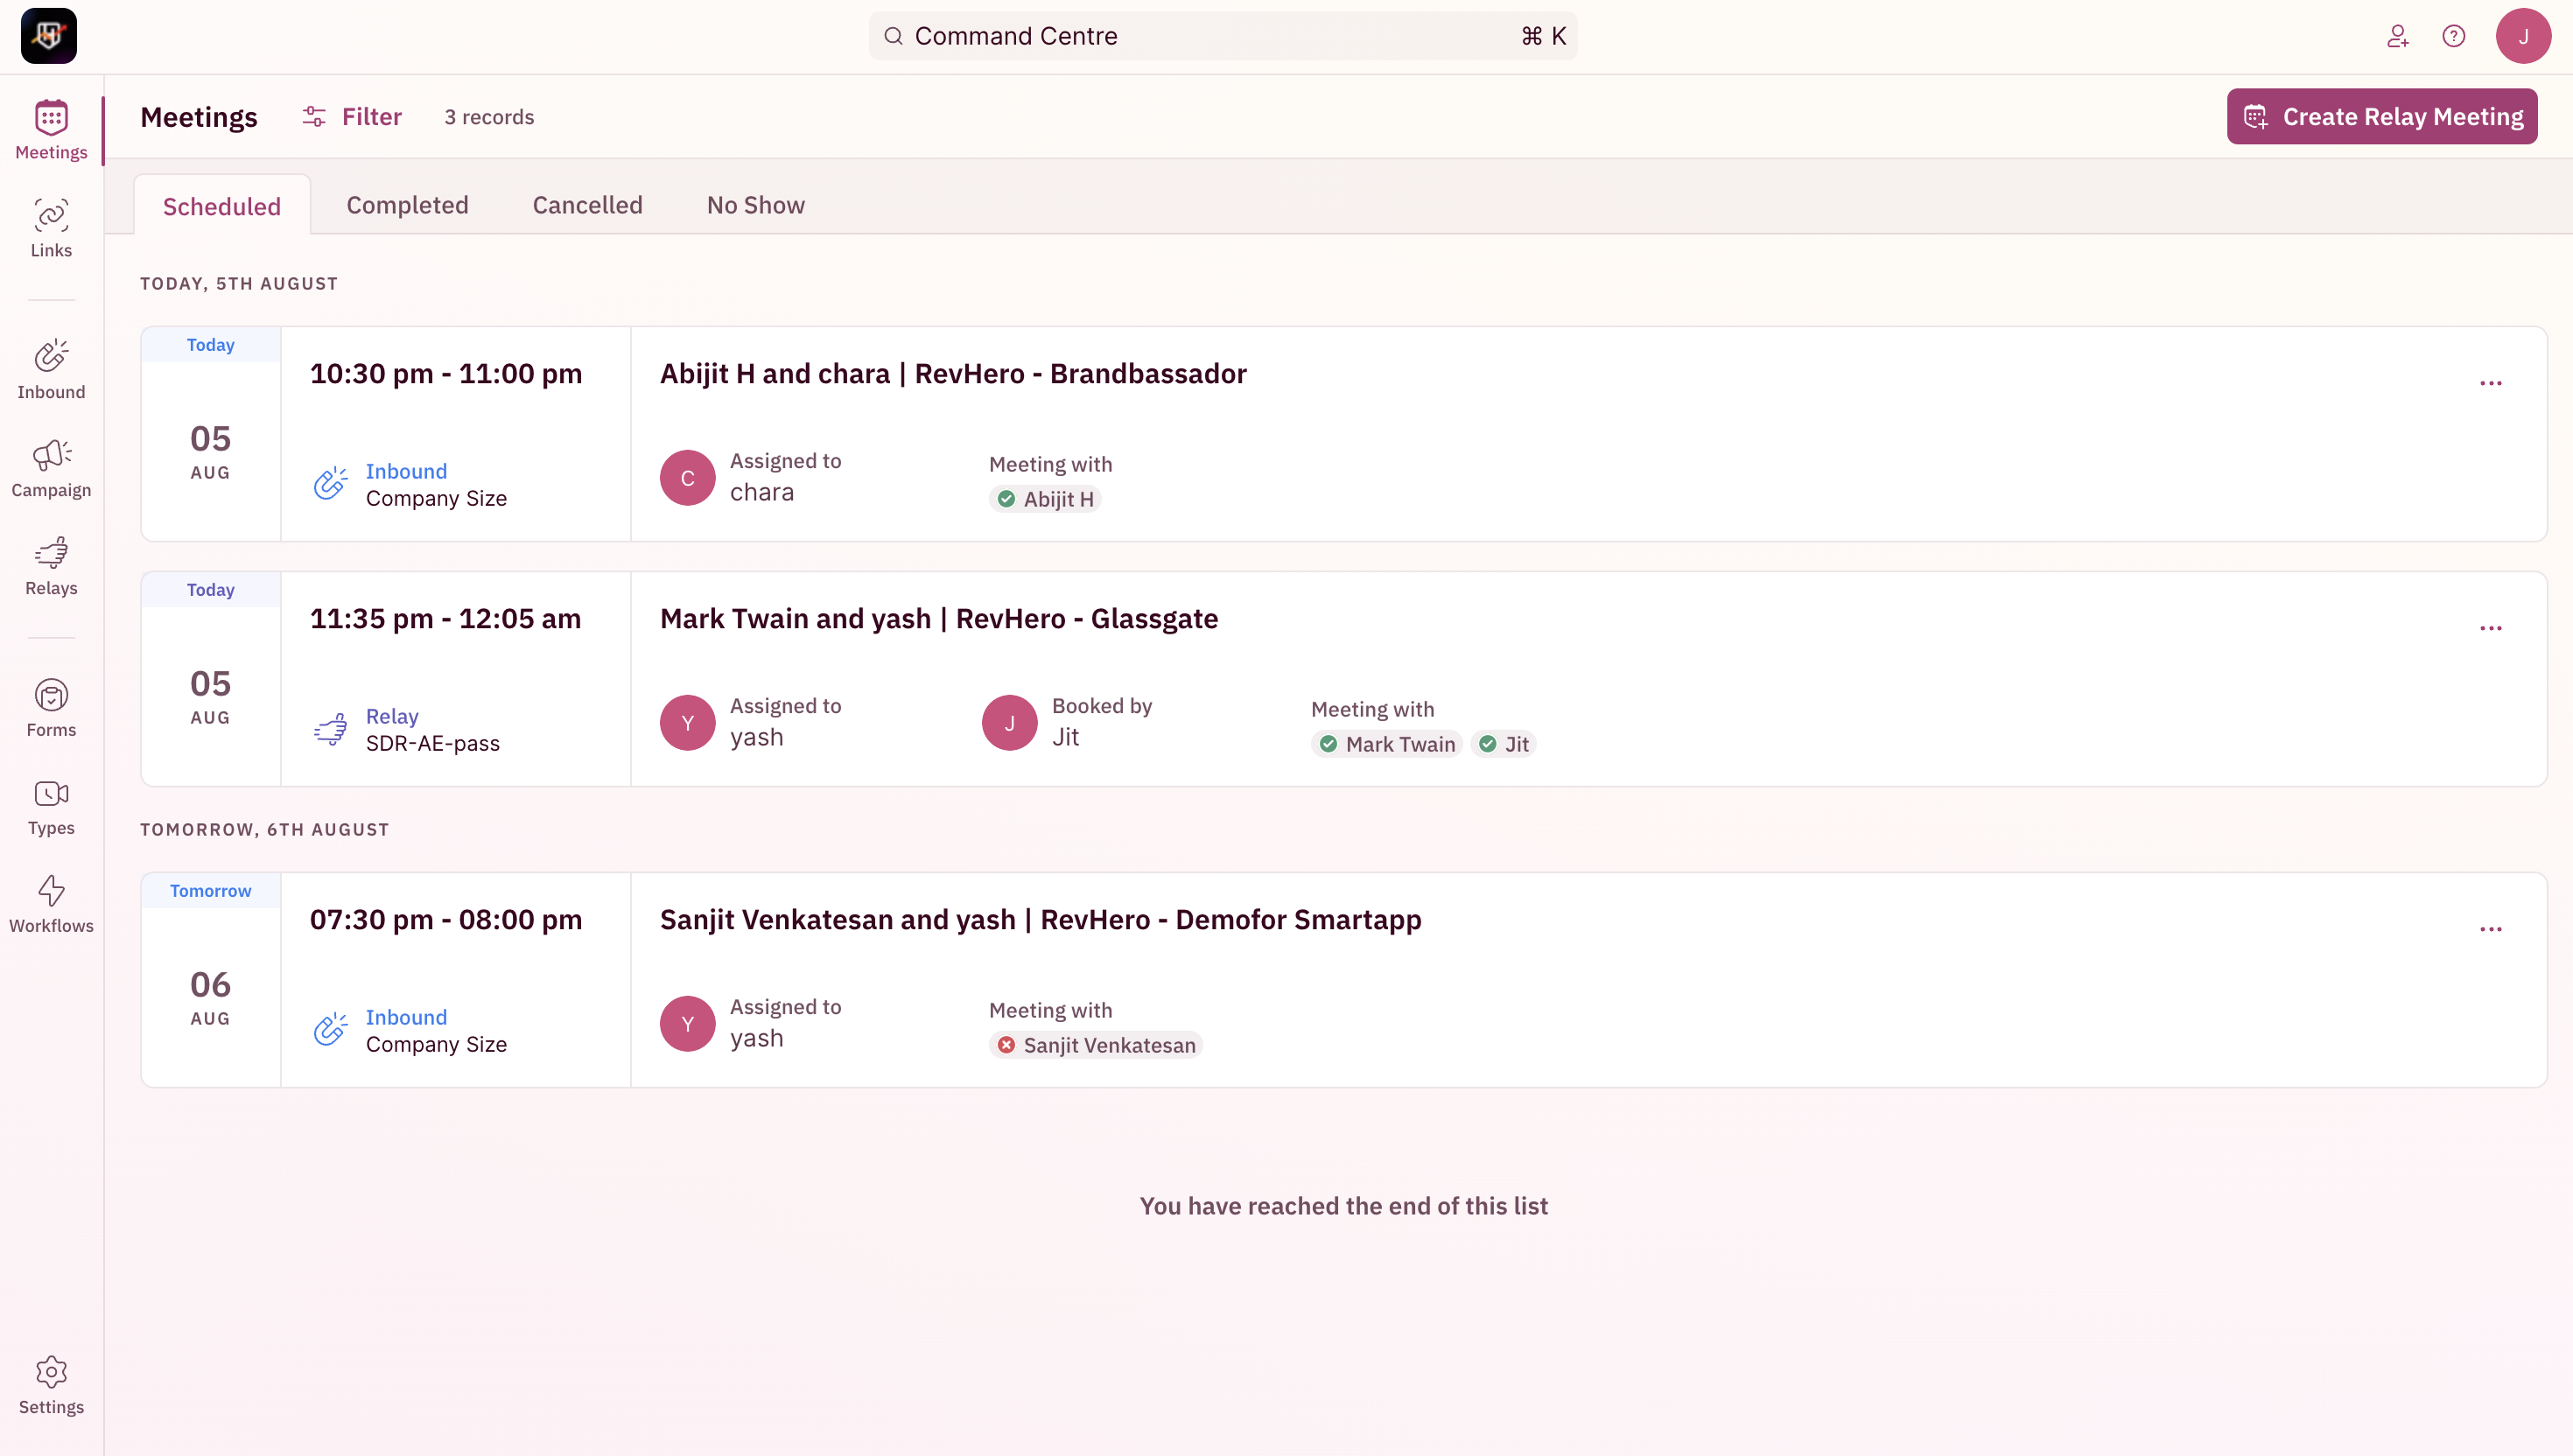Viewport: 2573px width, 1456px height.
Task: Click the Relay icon on Mark Twain meeting
Action: tap(330, 729)
